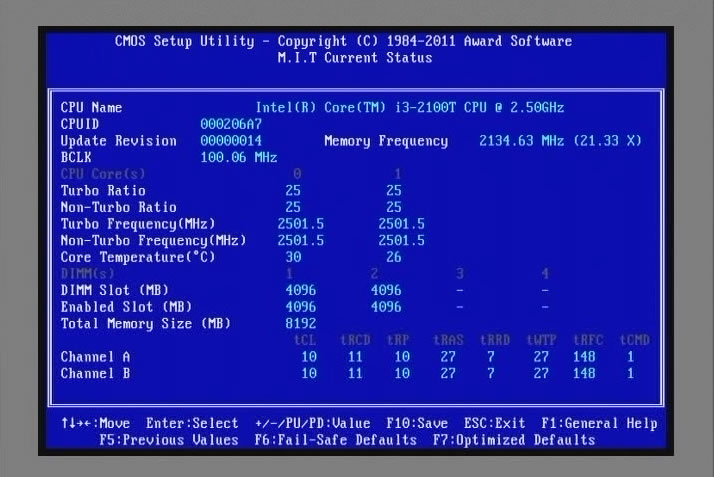Click the tRRD column header
The width and height of the screenshot is (714, 477).
495,340
